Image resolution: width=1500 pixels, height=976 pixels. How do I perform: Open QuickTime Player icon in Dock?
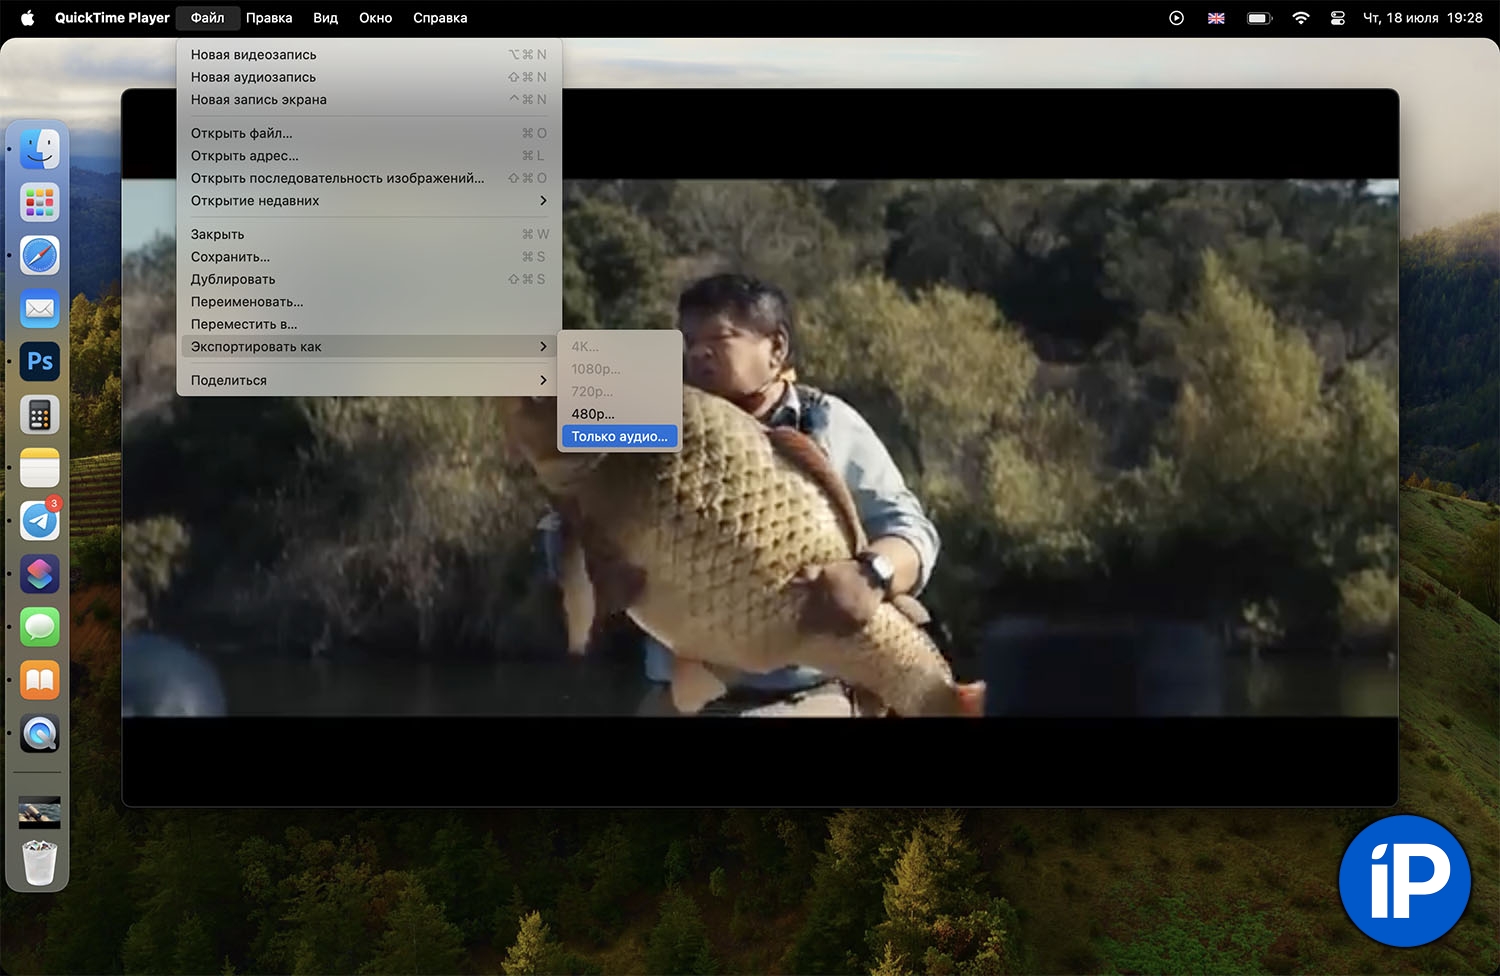click(40, 734)
